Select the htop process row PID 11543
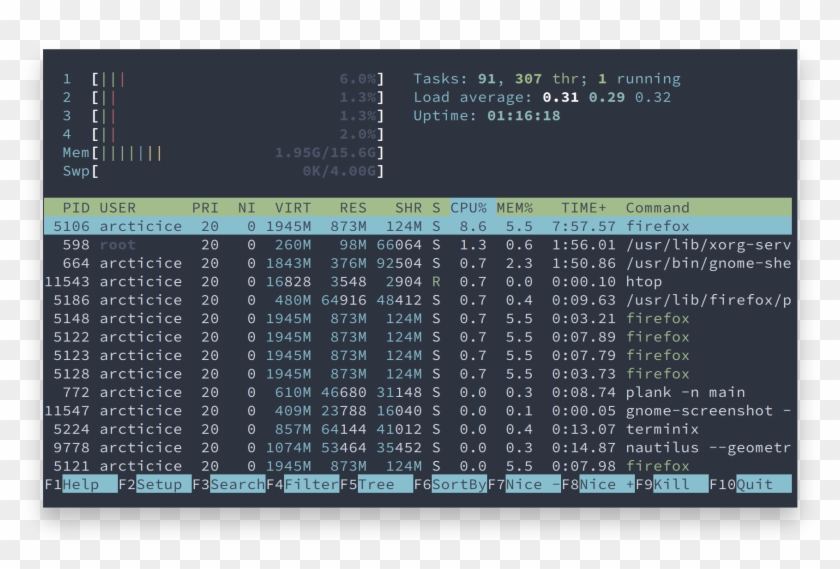 (418, 282)
